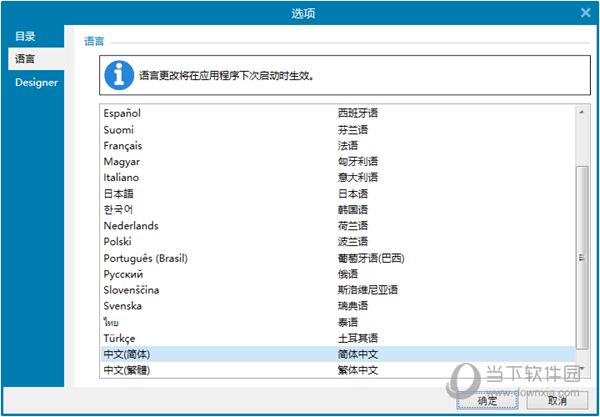Viewport: 600px width, 417px height.
Task: Select the Magyar language entry
Action: pos(338,162)
